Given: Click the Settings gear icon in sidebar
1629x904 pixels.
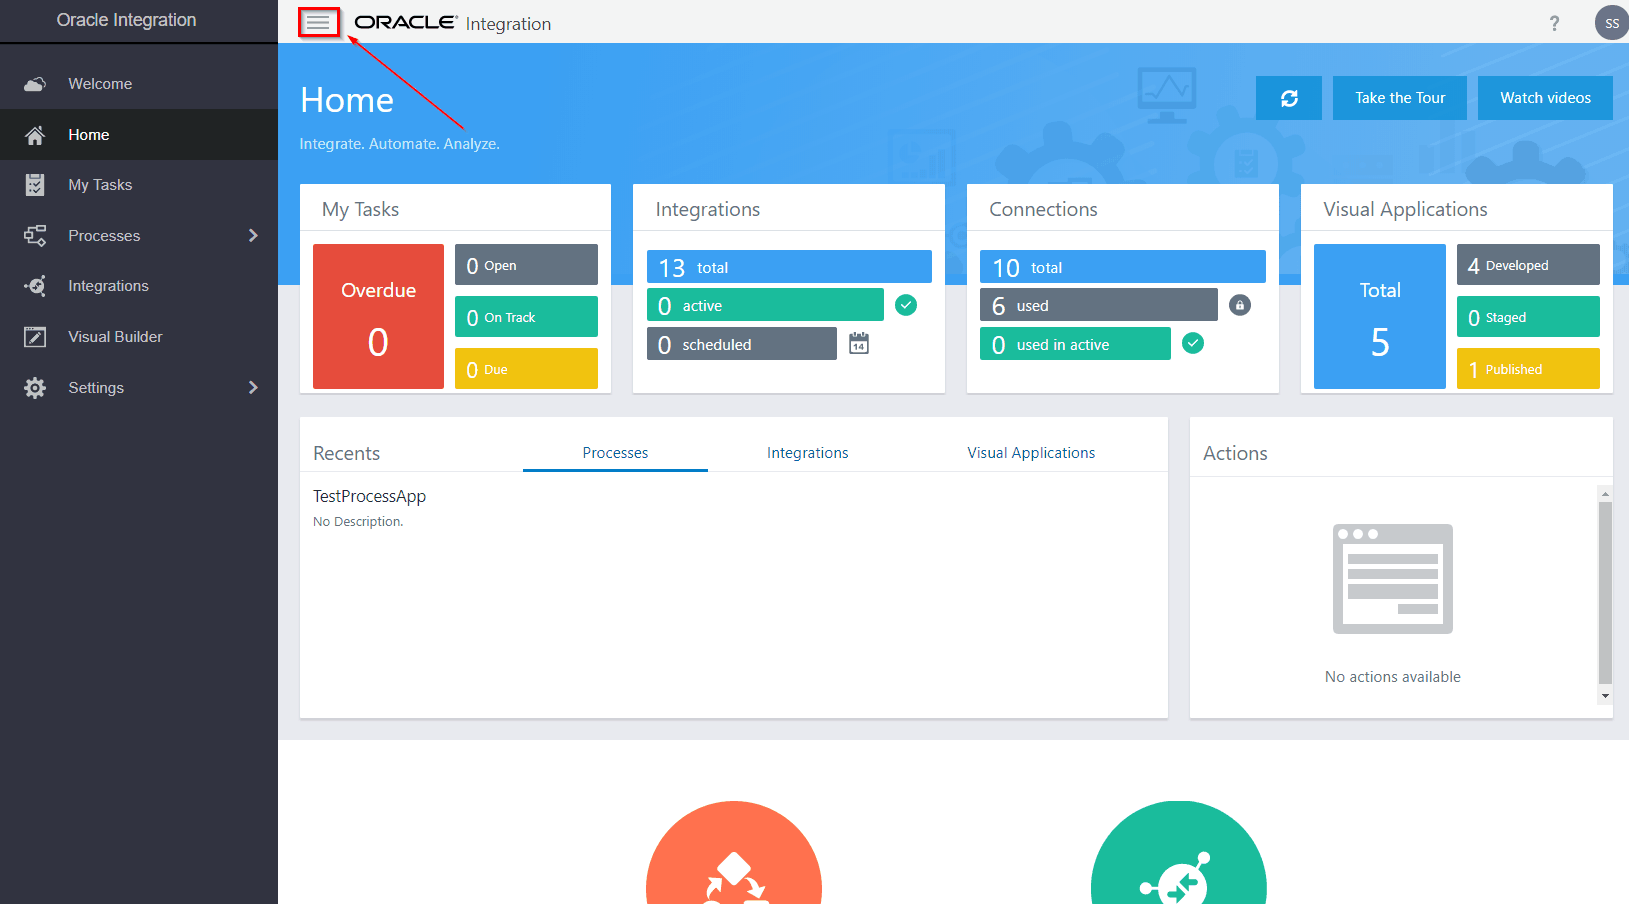Looking at the screenshot, I should (35, 388).
